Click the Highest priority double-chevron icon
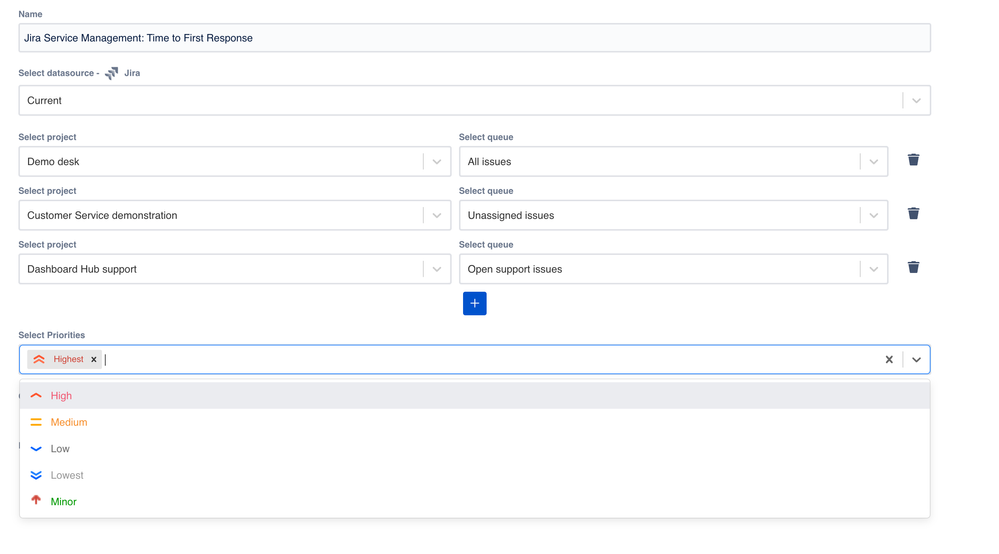Screen dimensions: 999x554 click(39, 359)
